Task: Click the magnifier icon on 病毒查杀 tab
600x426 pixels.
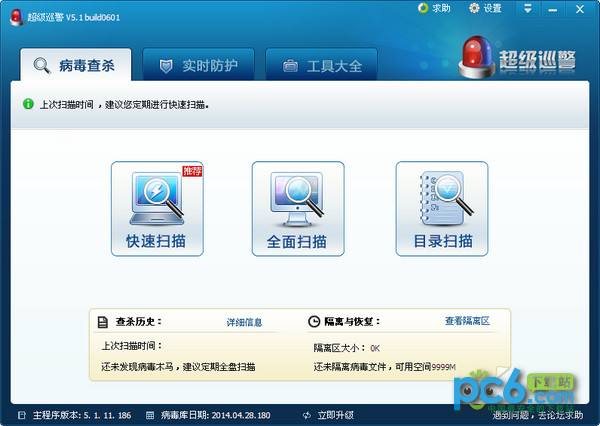Action: point(42,65)
